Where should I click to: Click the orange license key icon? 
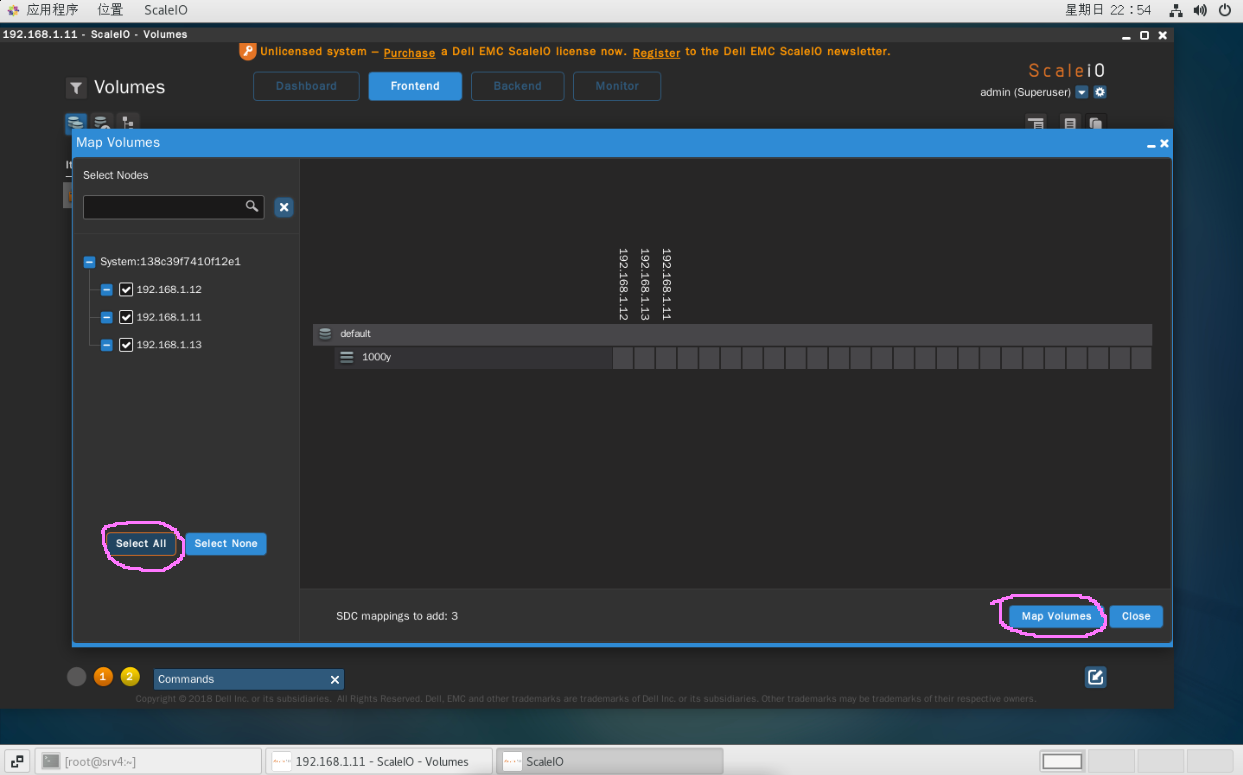pos(248,51)
